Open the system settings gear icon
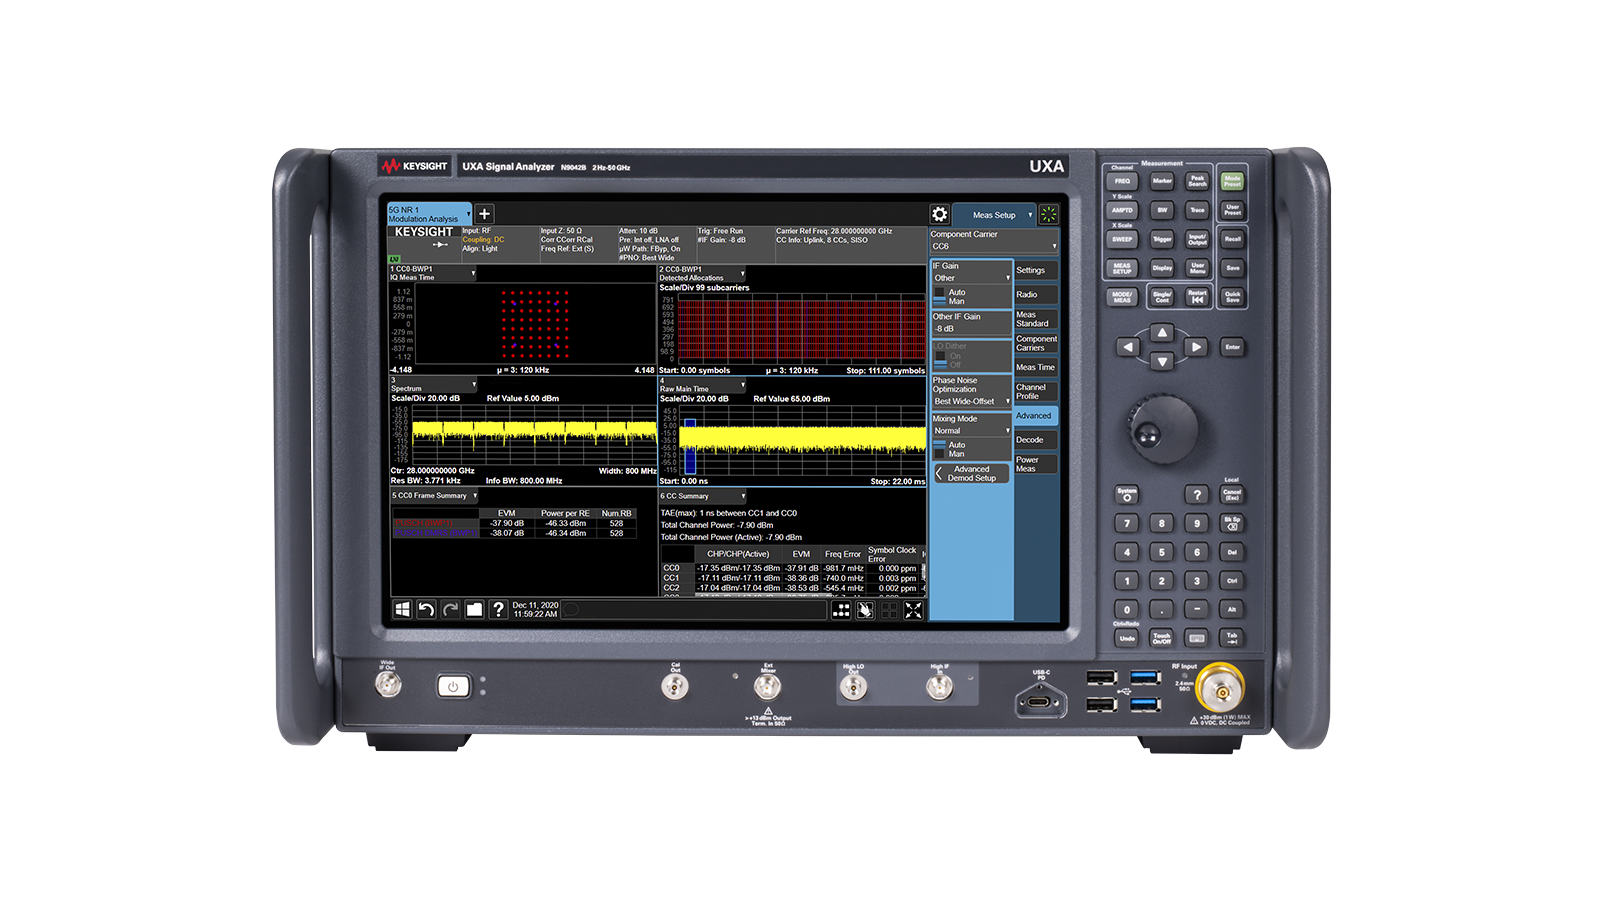Viewport: 1600px width, 900px height. [x=939, y=215]
